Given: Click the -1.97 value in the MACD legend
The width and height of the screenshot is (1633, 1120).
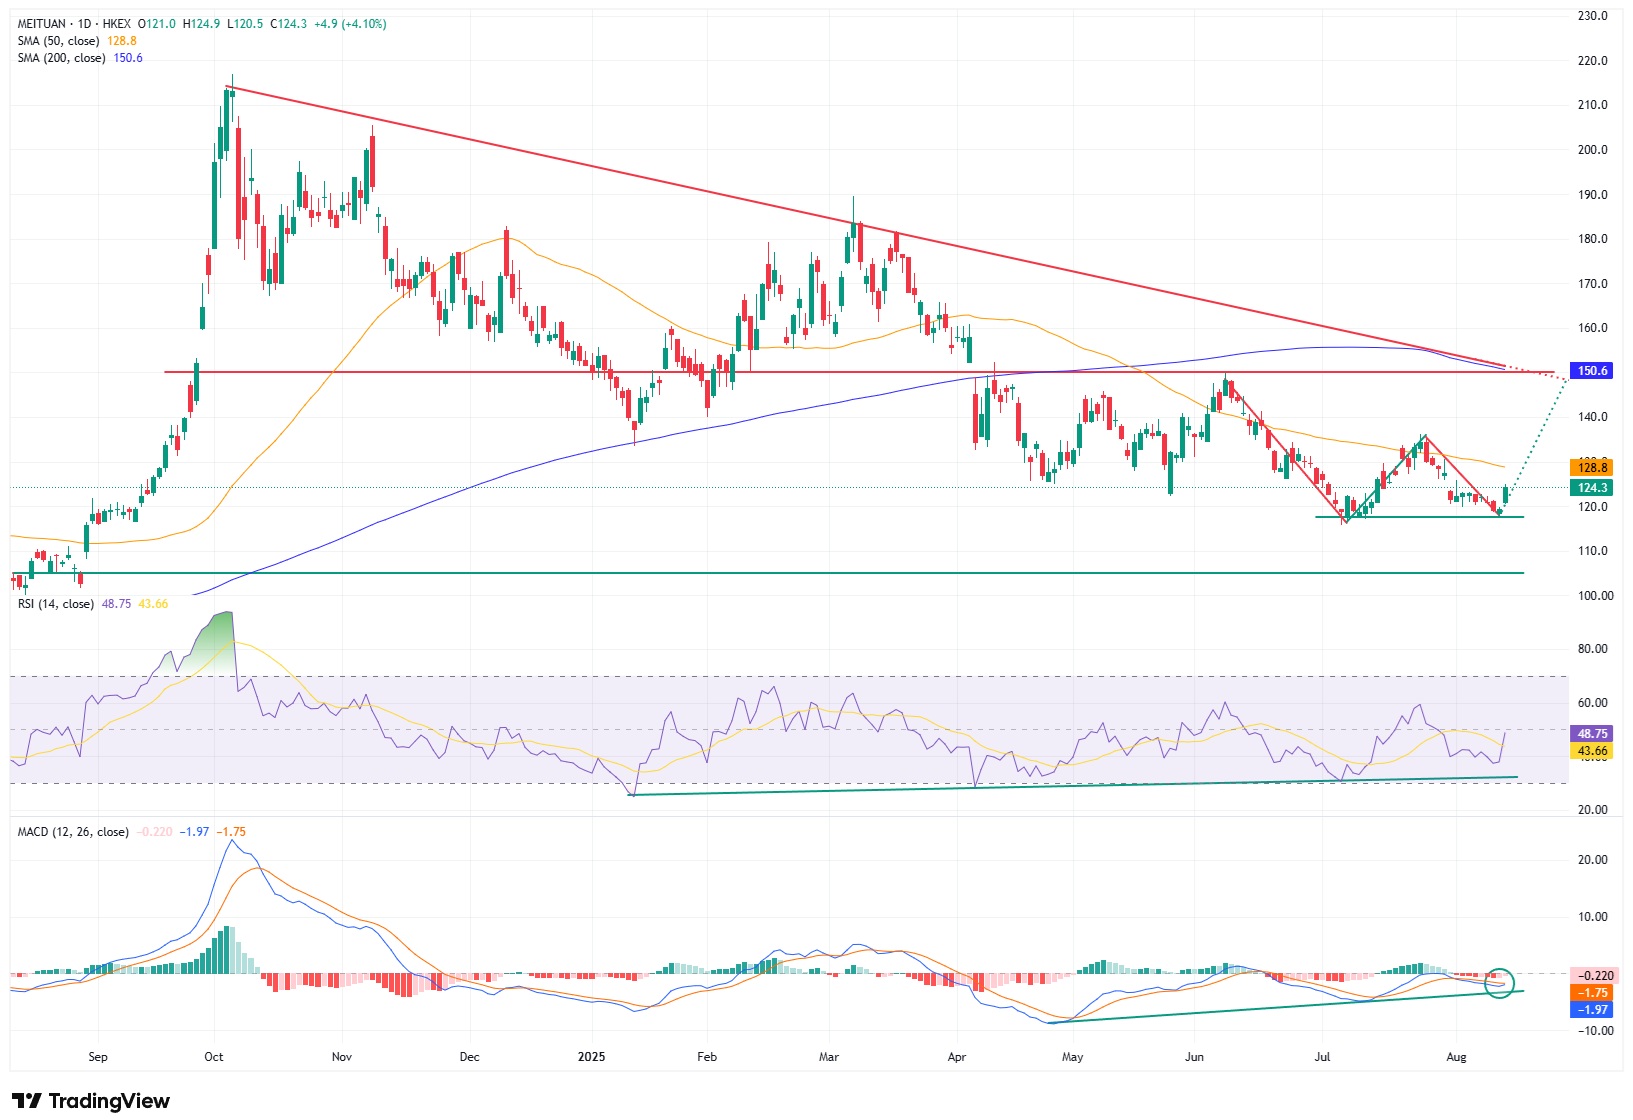Looking at the screenshot, I should [194, 832].
